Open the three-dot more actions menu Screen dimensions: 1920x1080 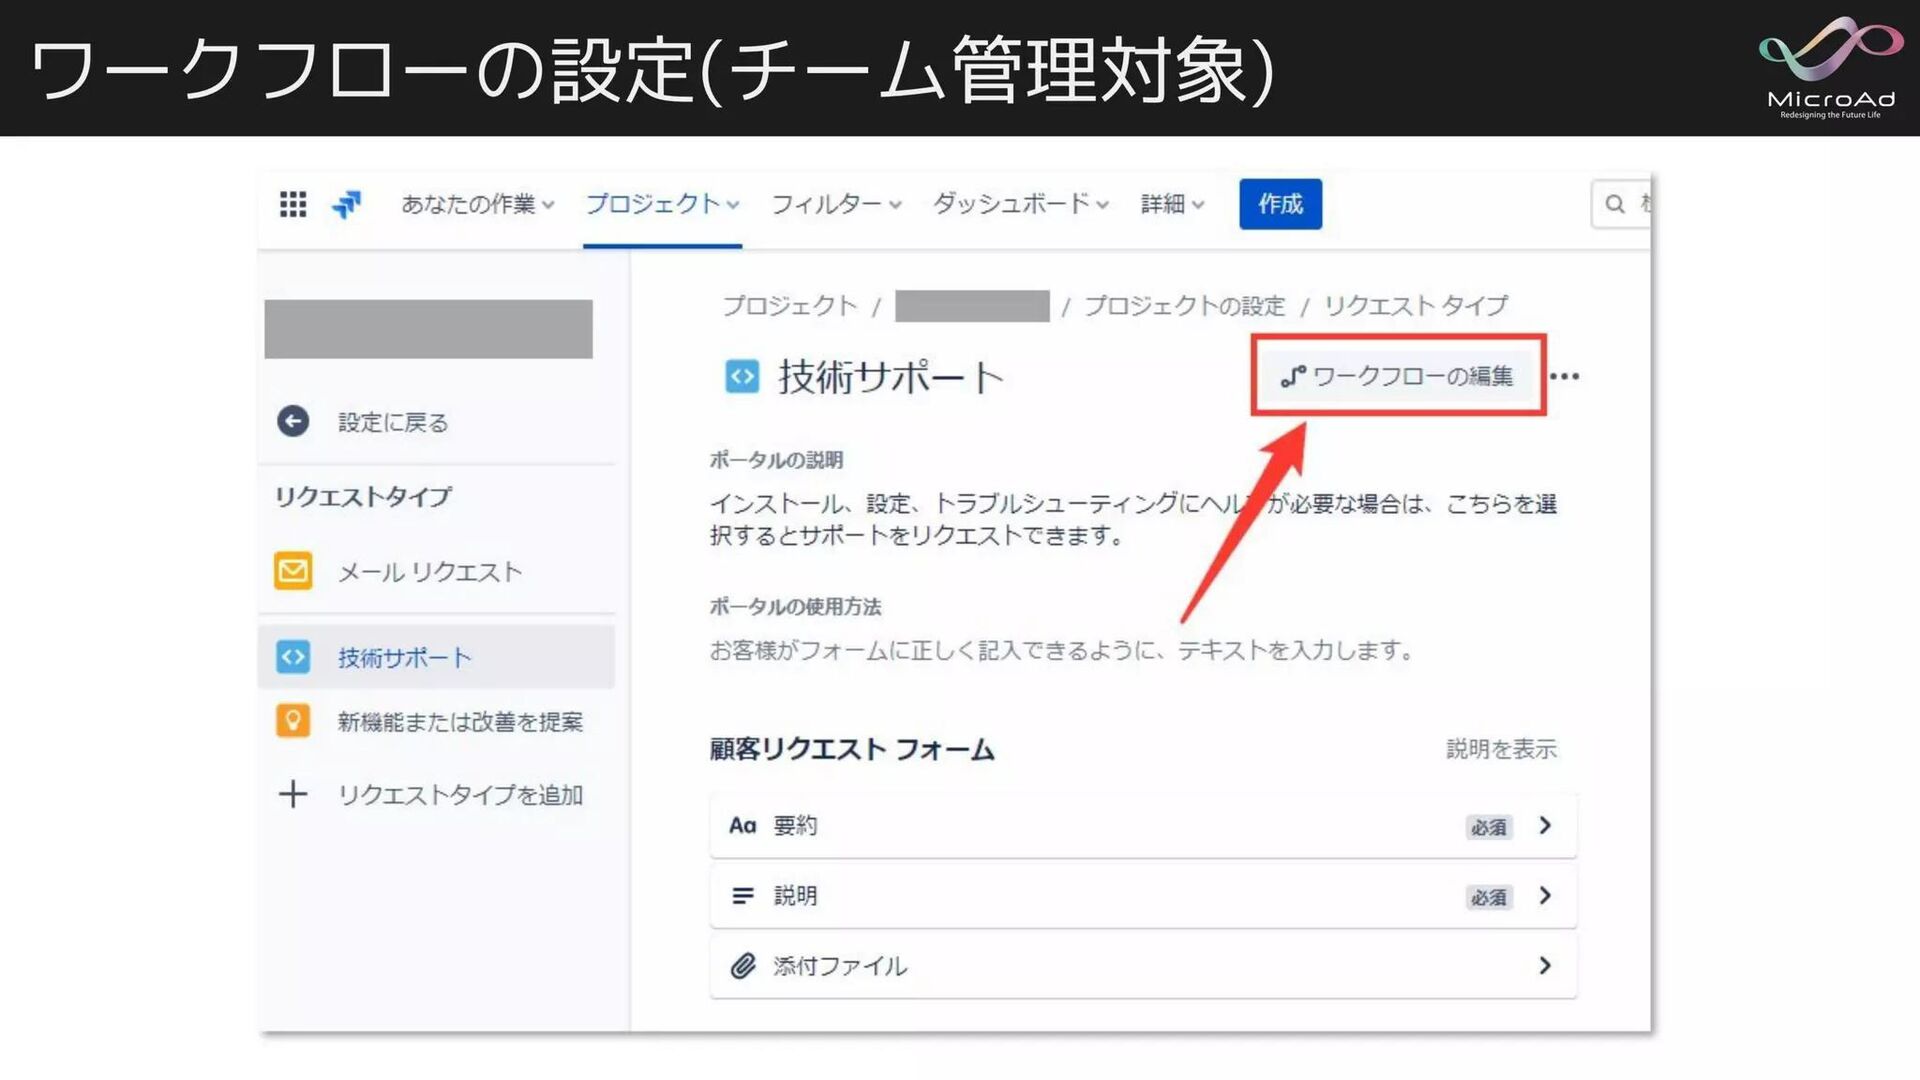pyautogui.click(x=1564, y=377)
